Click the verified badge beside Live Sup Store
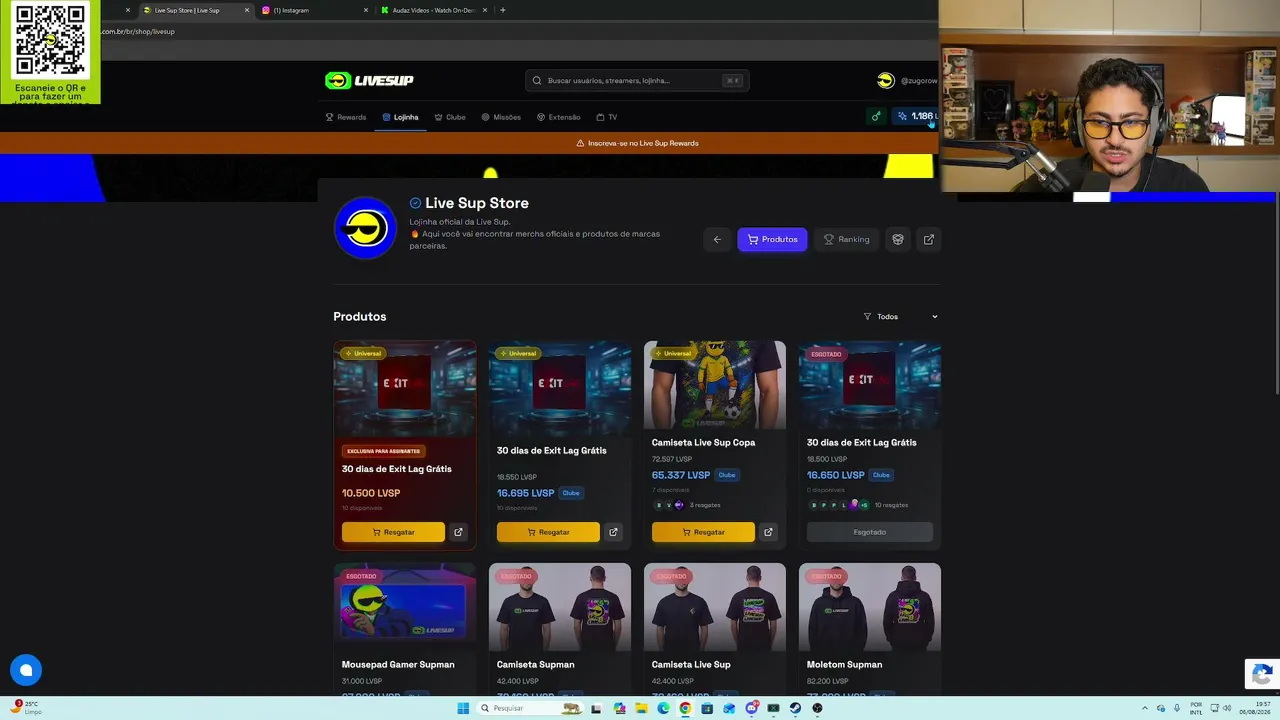 pyautogui.click(x=415, y=203)
